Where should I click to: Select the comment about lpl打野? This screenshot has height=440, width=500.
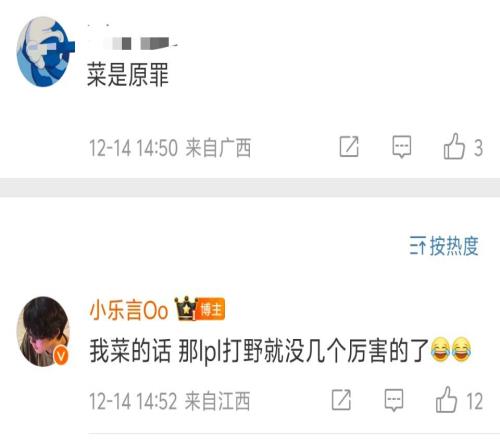(280, 350)
